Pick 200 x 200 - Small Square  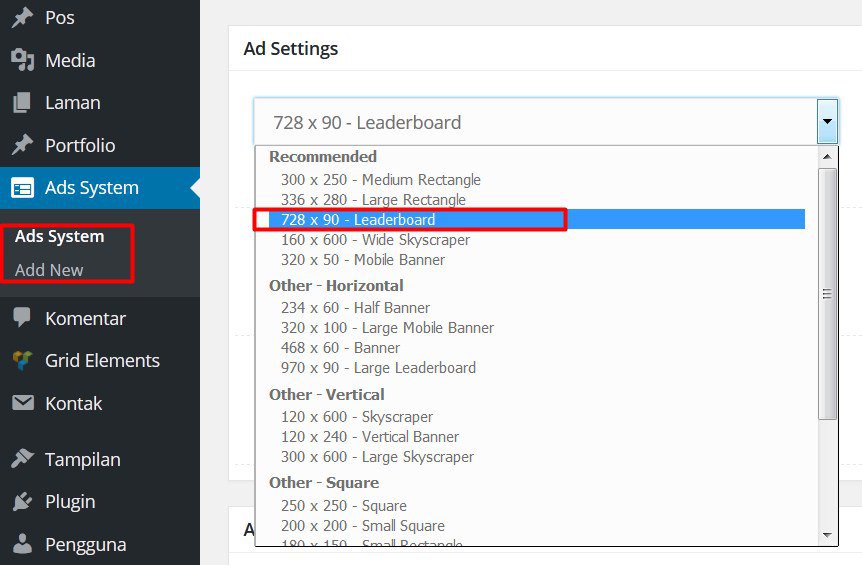pos(362,525)
